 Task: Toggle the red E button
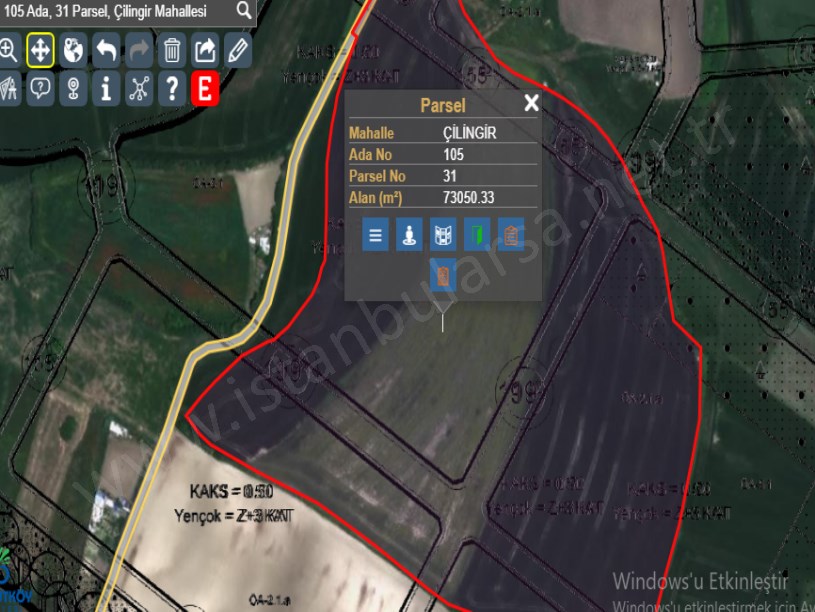pyautogui.click(x=205, y=89)
